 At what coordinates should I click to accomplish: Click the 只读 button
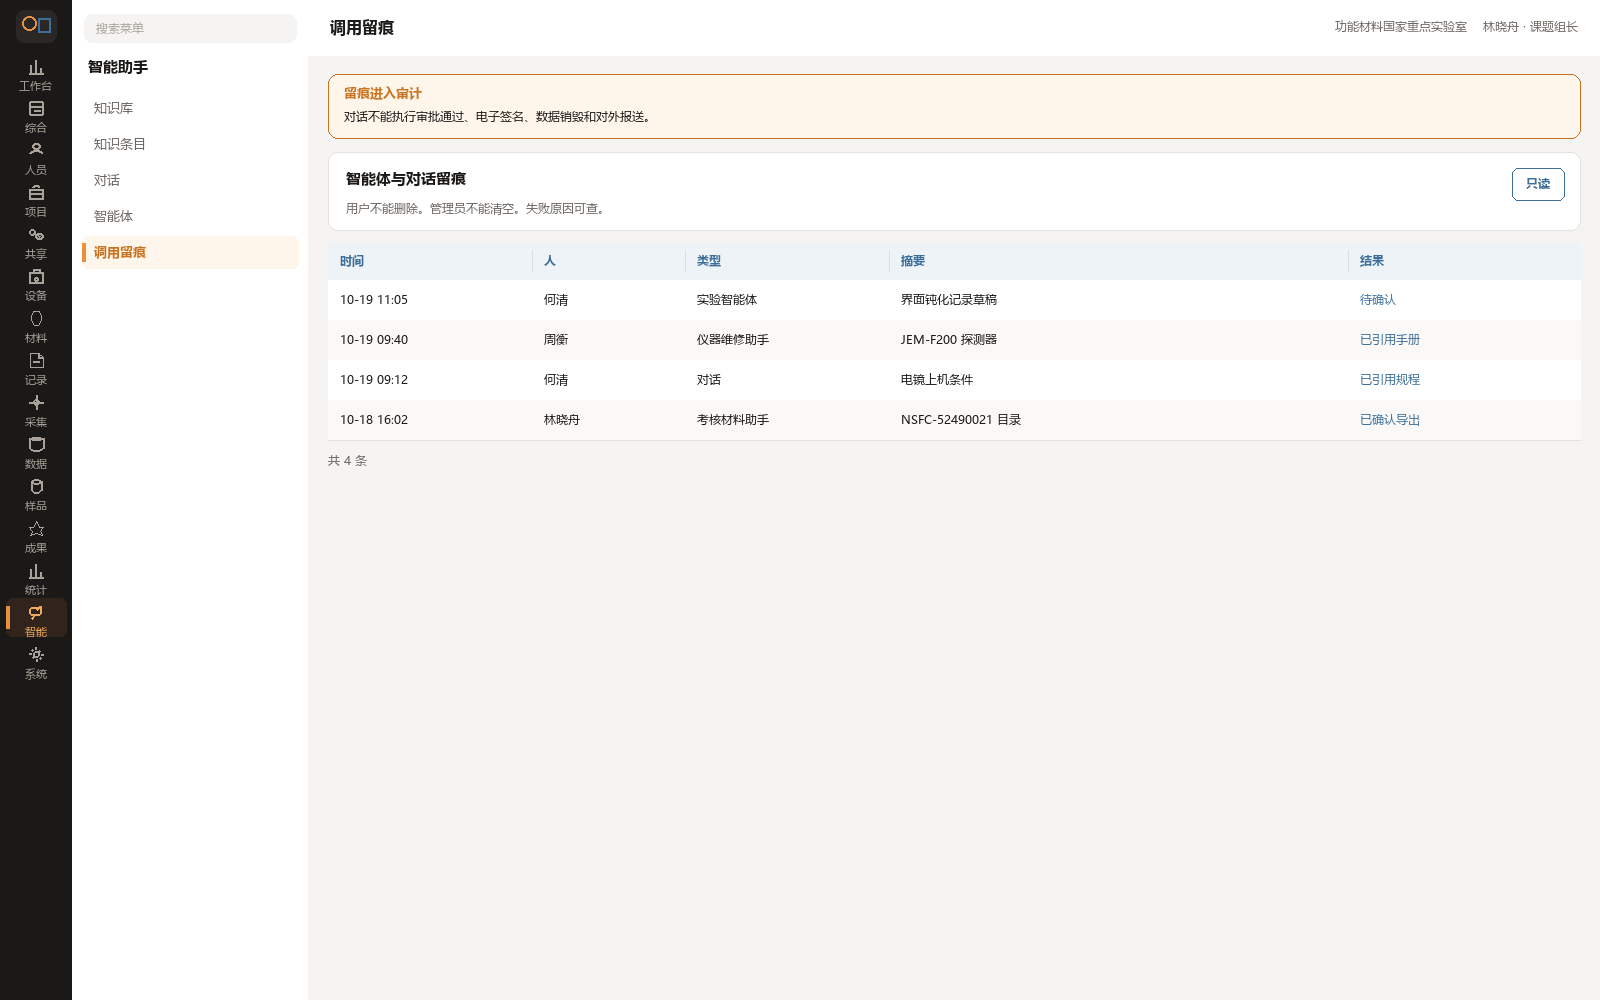click(x=1538, y=184)
